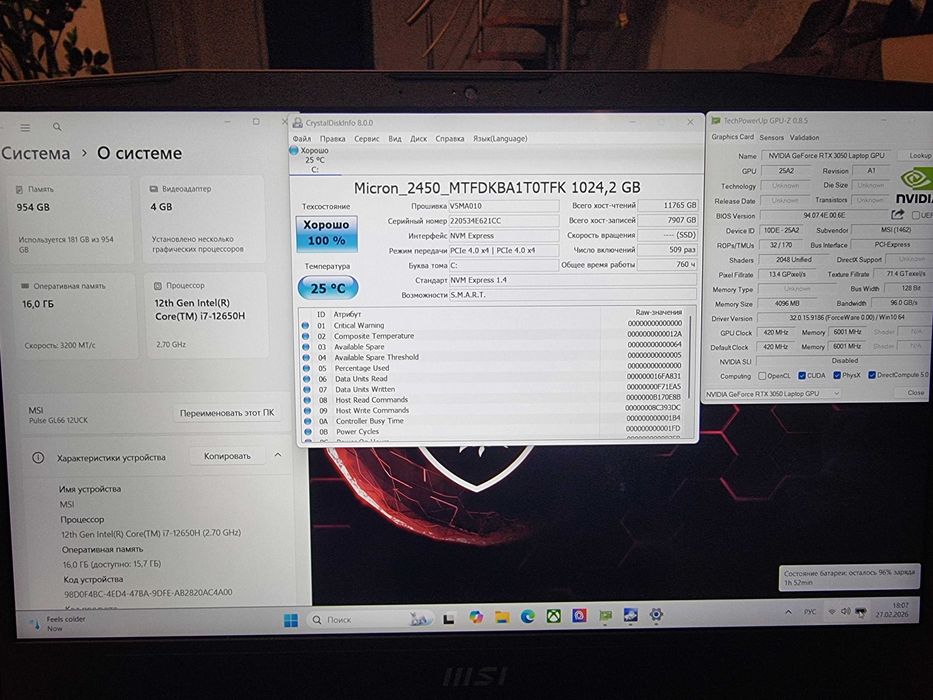The height and width of the screenshot is (700, 933).
Task: Open the GPU selection dropdown in GPU-Z
Action: tap(772, 394)
